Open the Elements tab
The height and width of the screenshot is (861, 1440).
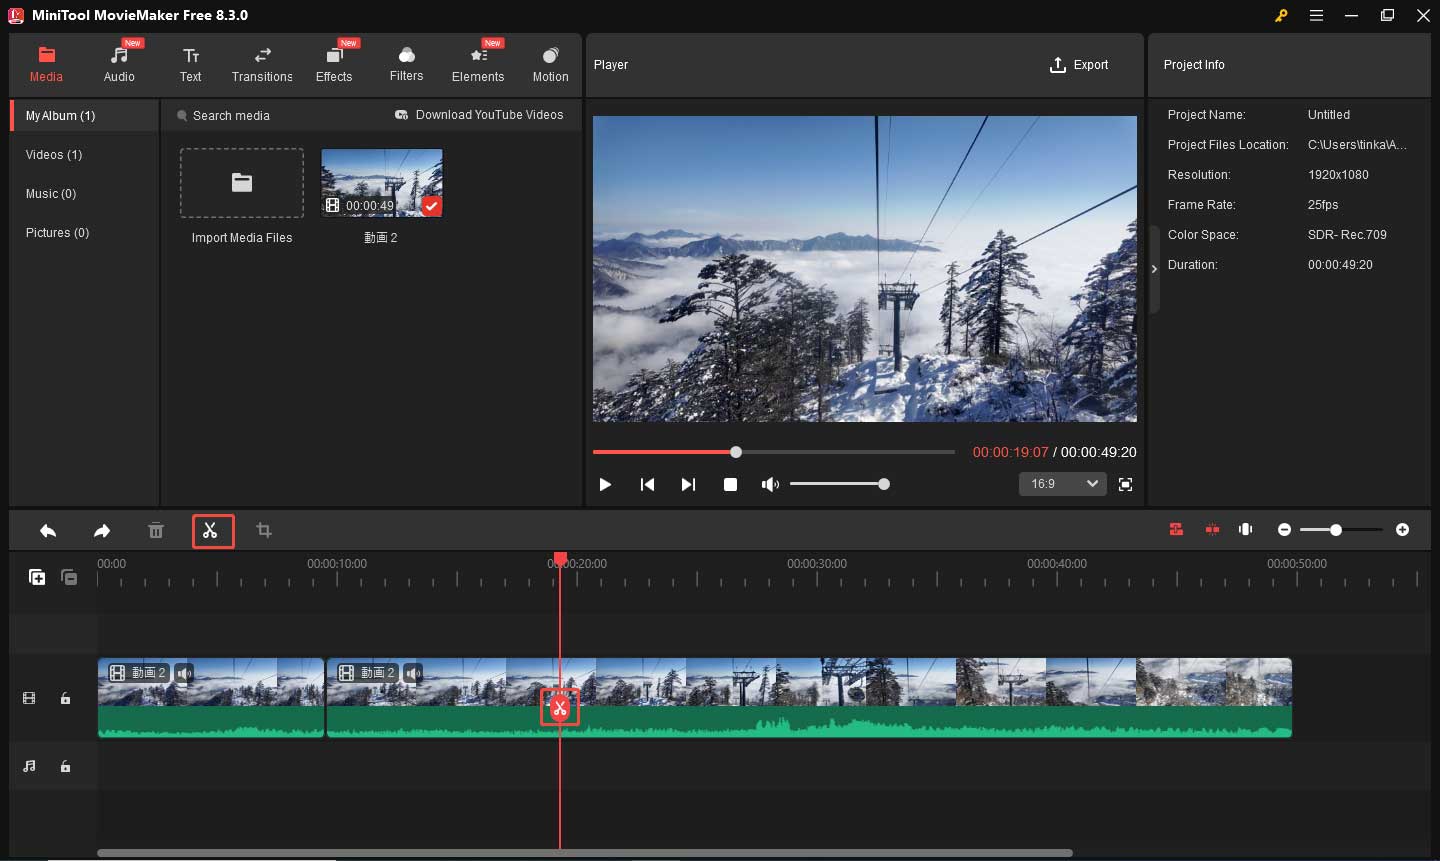point(478,64)
